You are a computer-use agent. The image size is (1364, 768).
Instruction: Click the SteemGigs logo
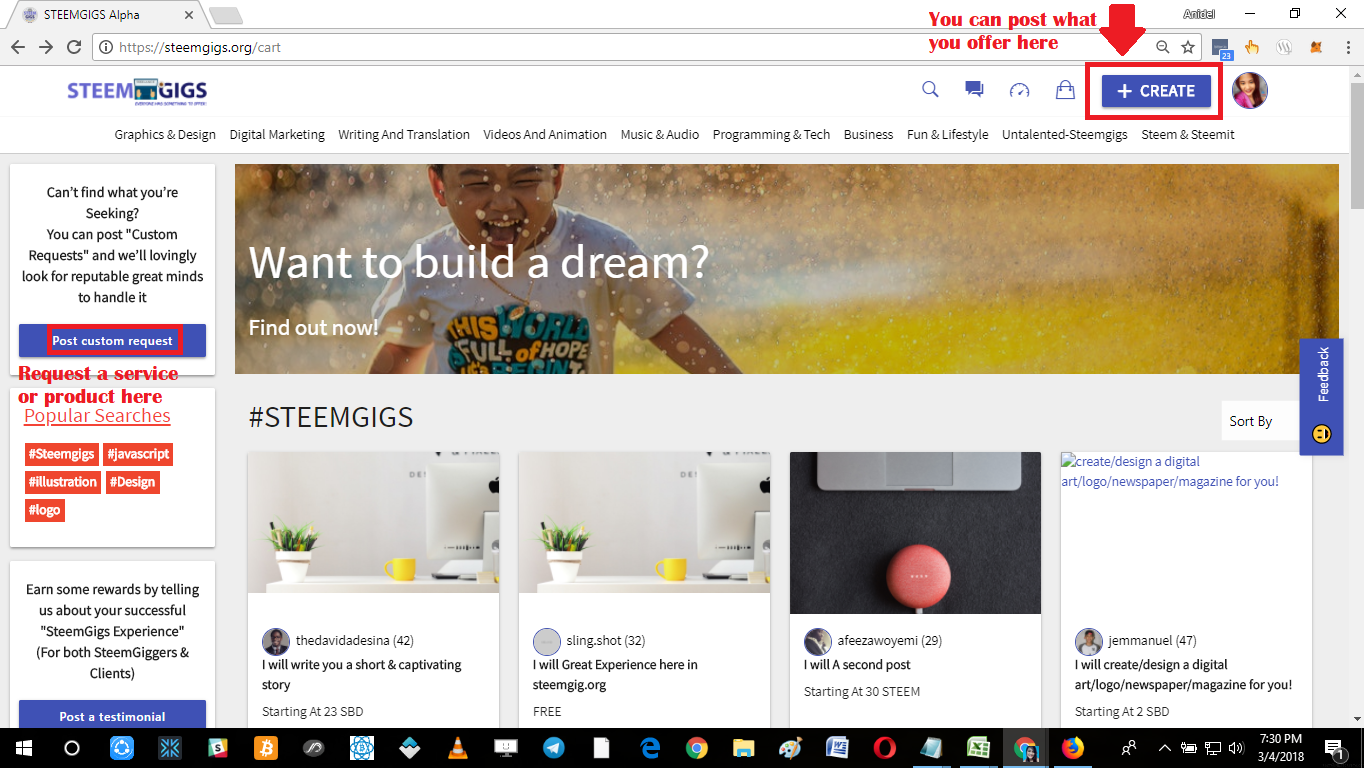point(137,91)
